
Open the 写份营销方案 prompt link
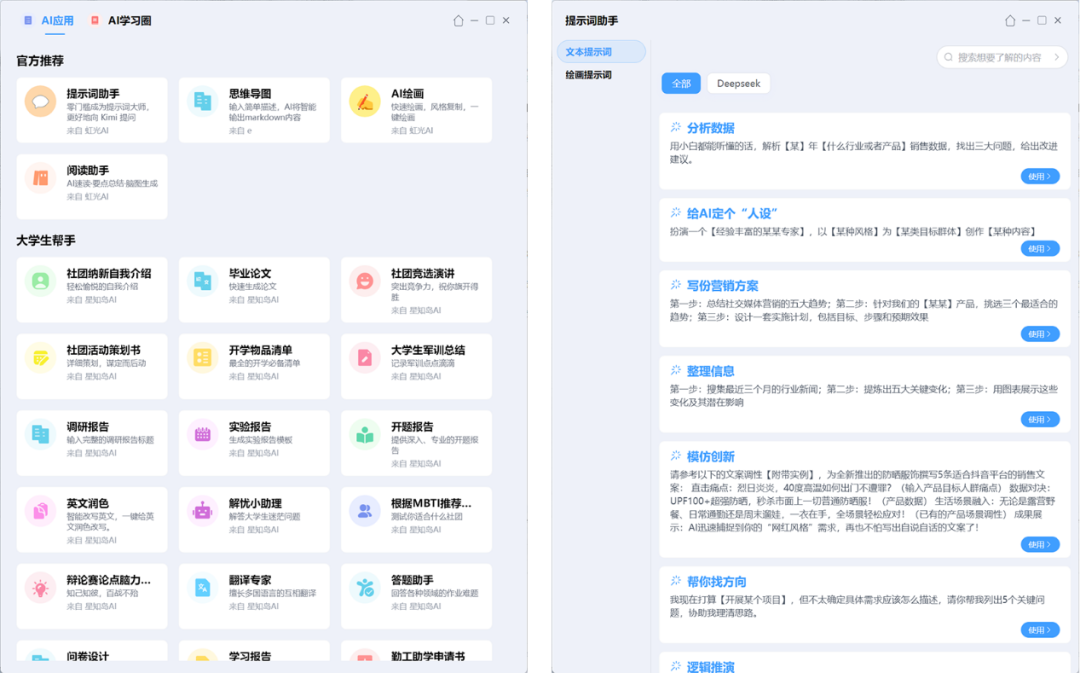click(724, 285)
